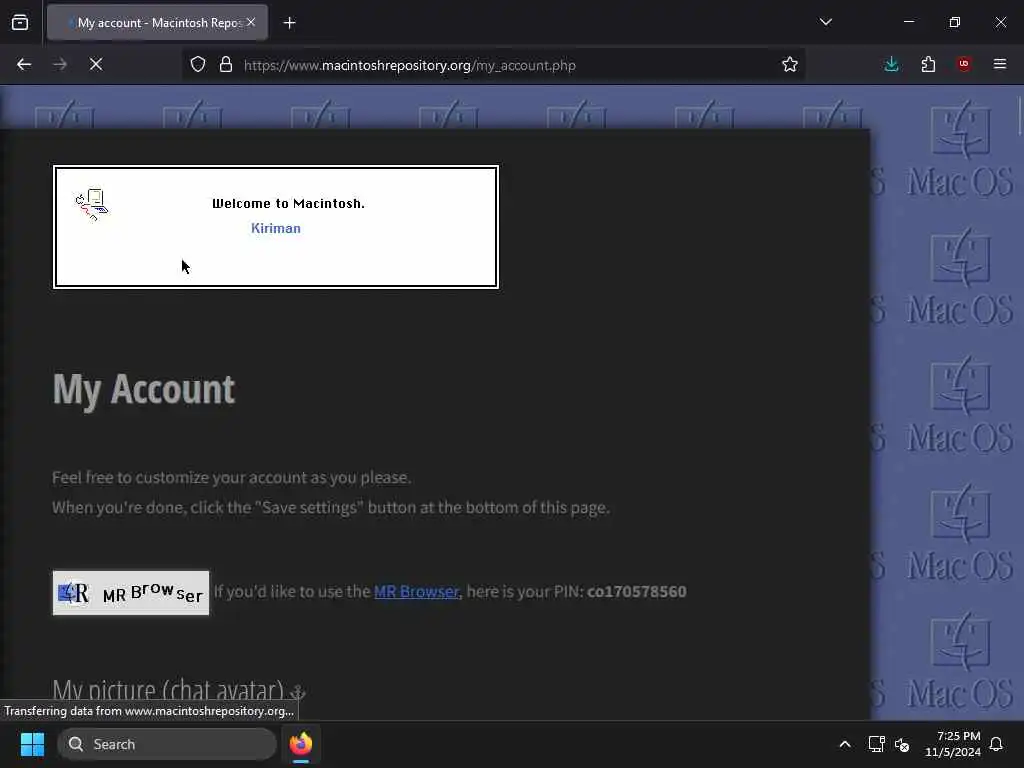Screen dimensions: 1024x768
Task: Select the My account - Macintosh Repository tab
Action: 157,23
